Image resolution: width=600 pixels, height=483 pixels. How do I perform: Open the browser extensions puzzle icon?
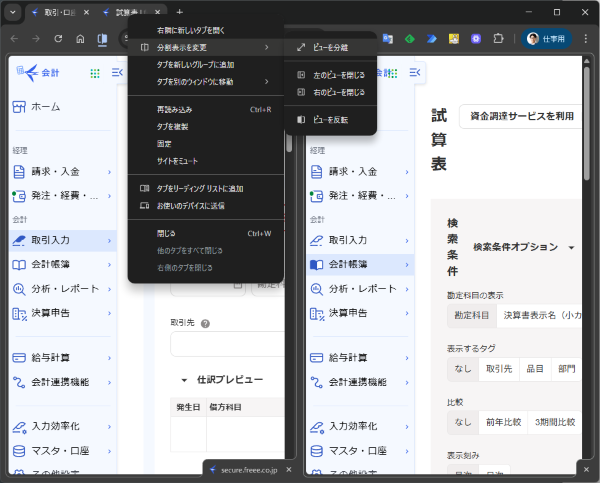(x=497, y=38)
